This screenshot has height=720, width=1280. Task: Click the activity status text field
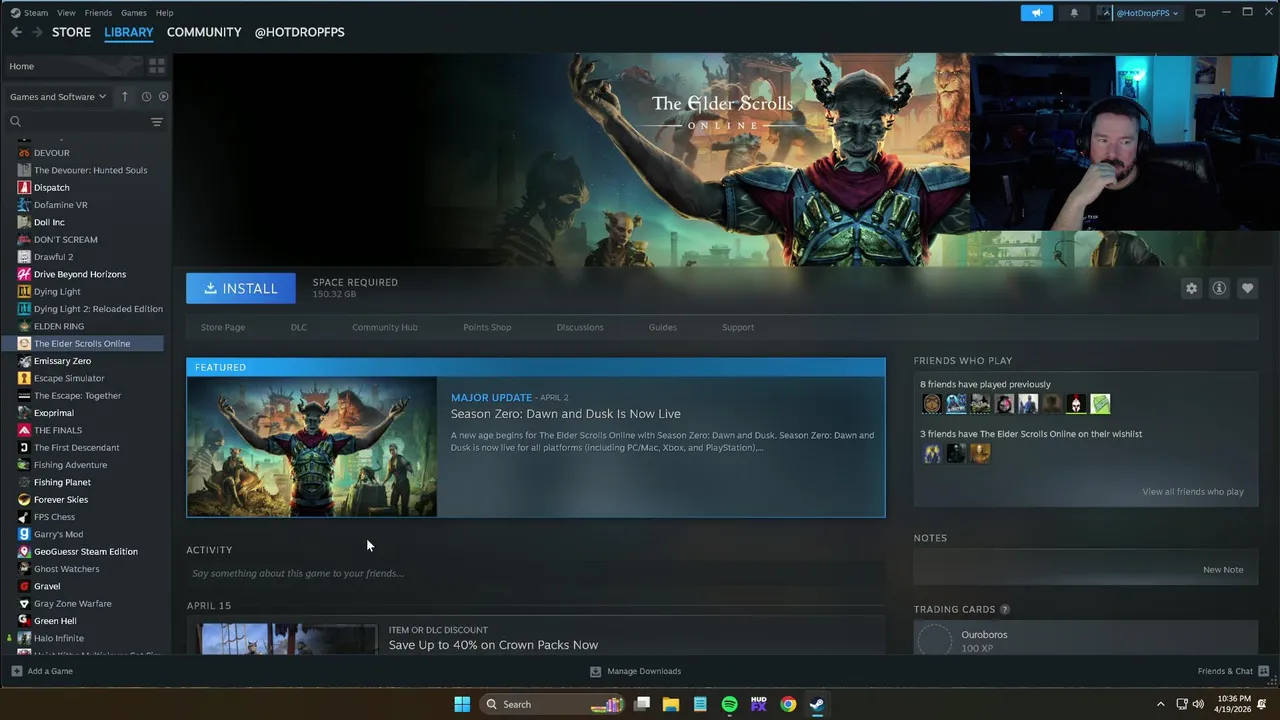535,573
